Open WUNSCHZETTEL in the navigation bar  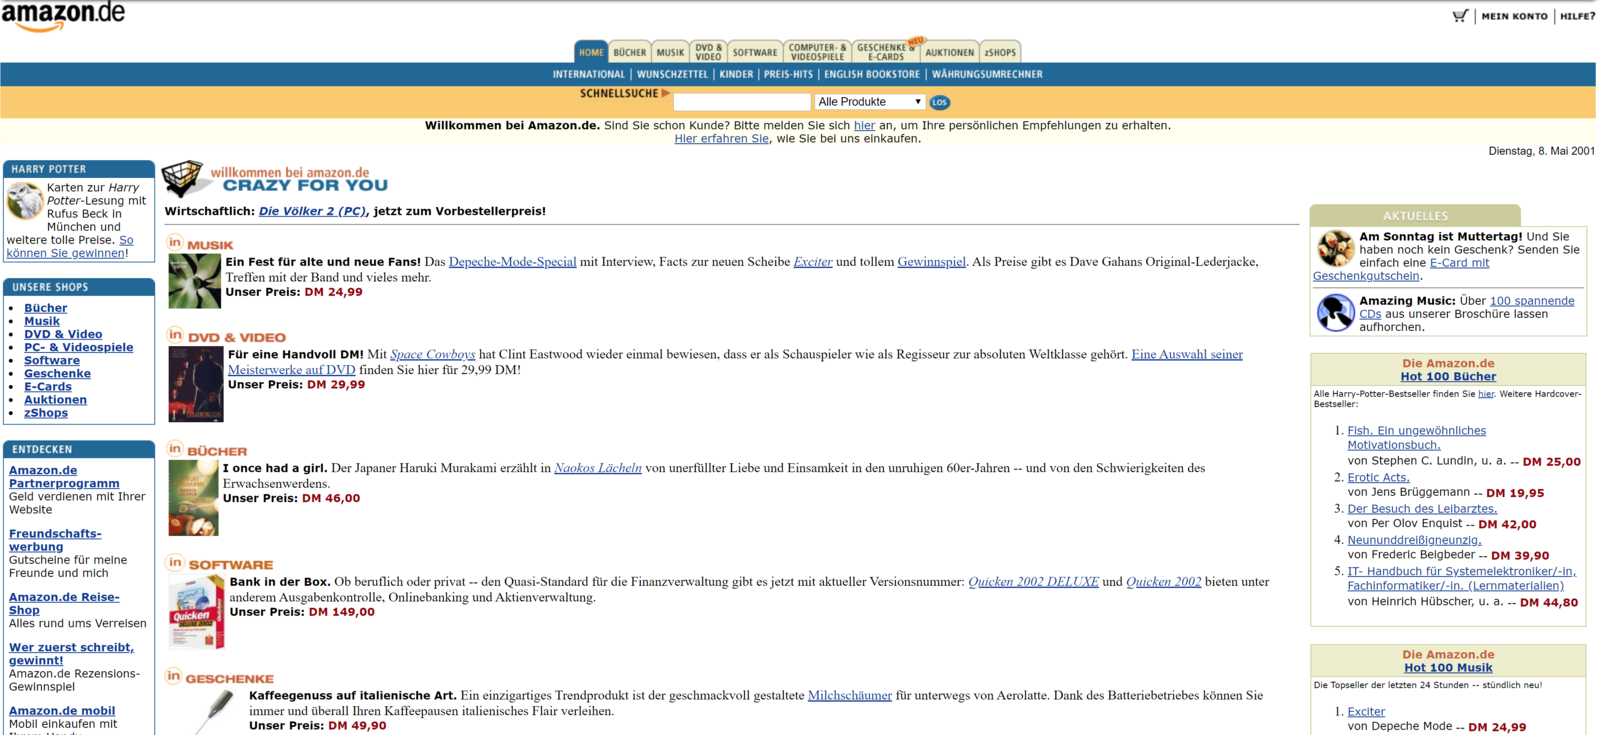coord(672,75)
